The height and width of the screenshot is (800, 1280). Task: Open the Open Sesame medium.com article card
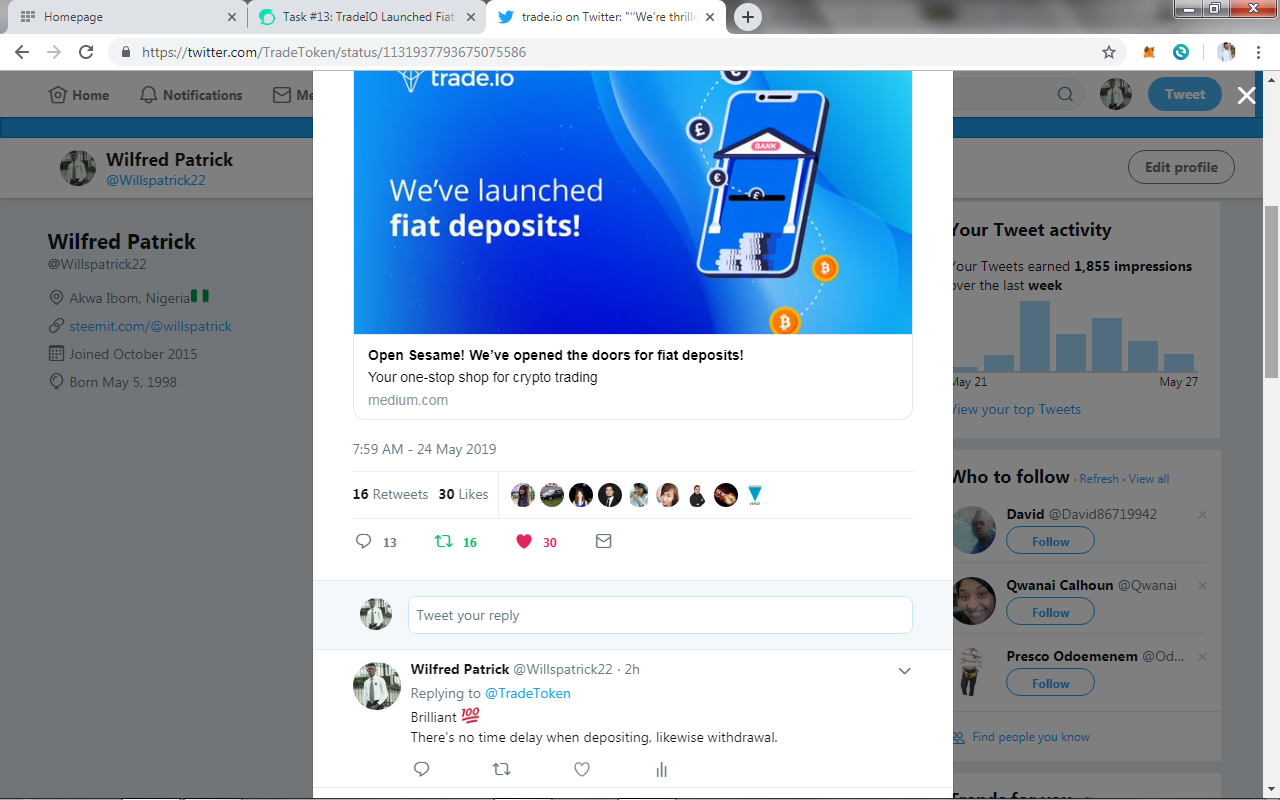click(x=633, y=377)
